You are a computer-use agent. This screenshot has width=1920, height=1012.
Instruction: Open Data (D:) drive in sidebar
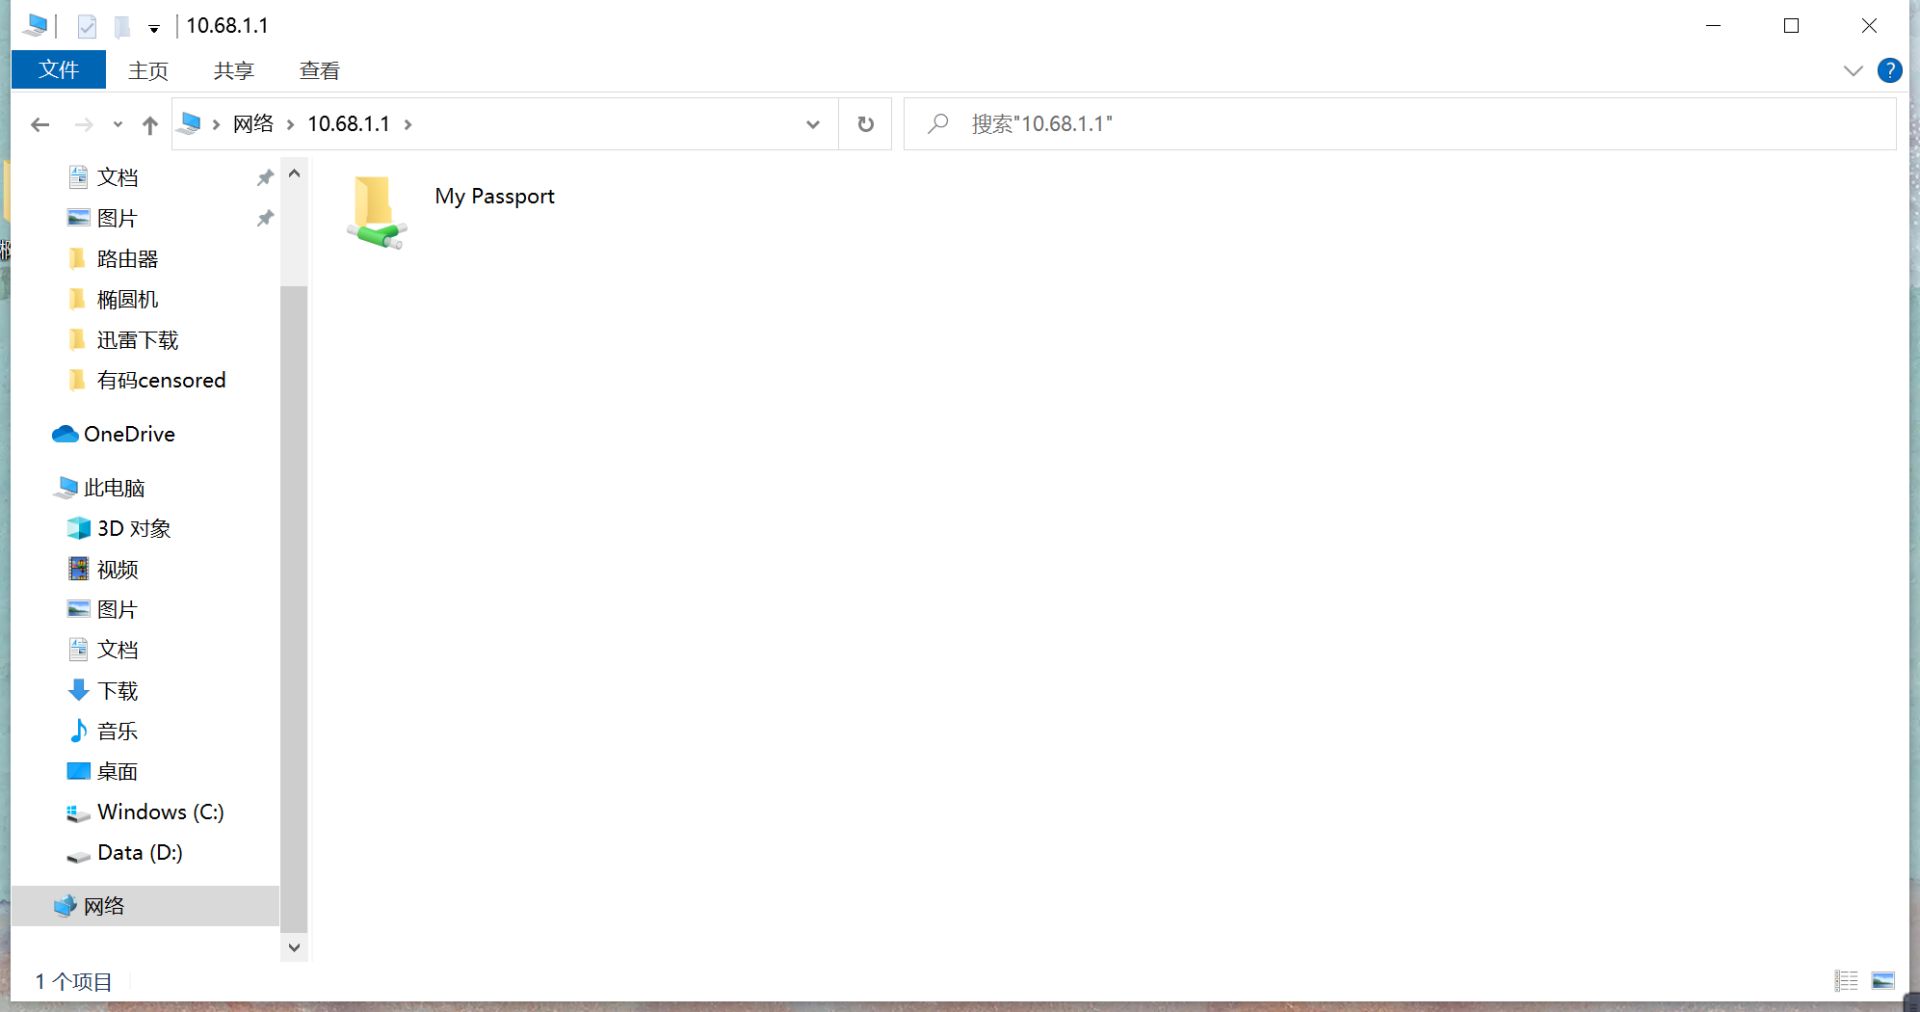click(x=139, y=853)
